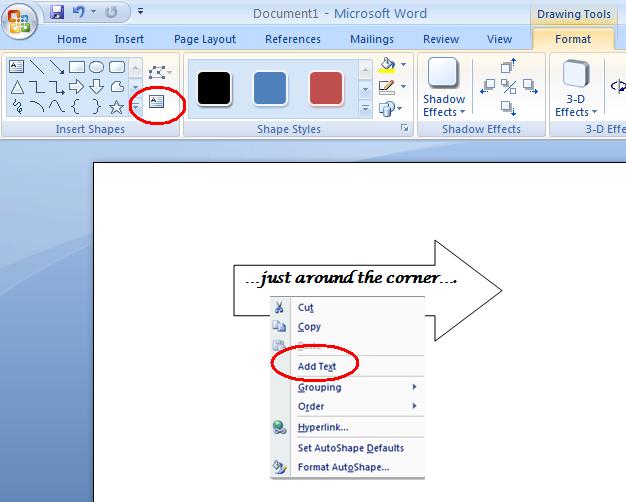Select the Text Box shape in gallery
Viewport: 626px width, 502px height.
16,66
